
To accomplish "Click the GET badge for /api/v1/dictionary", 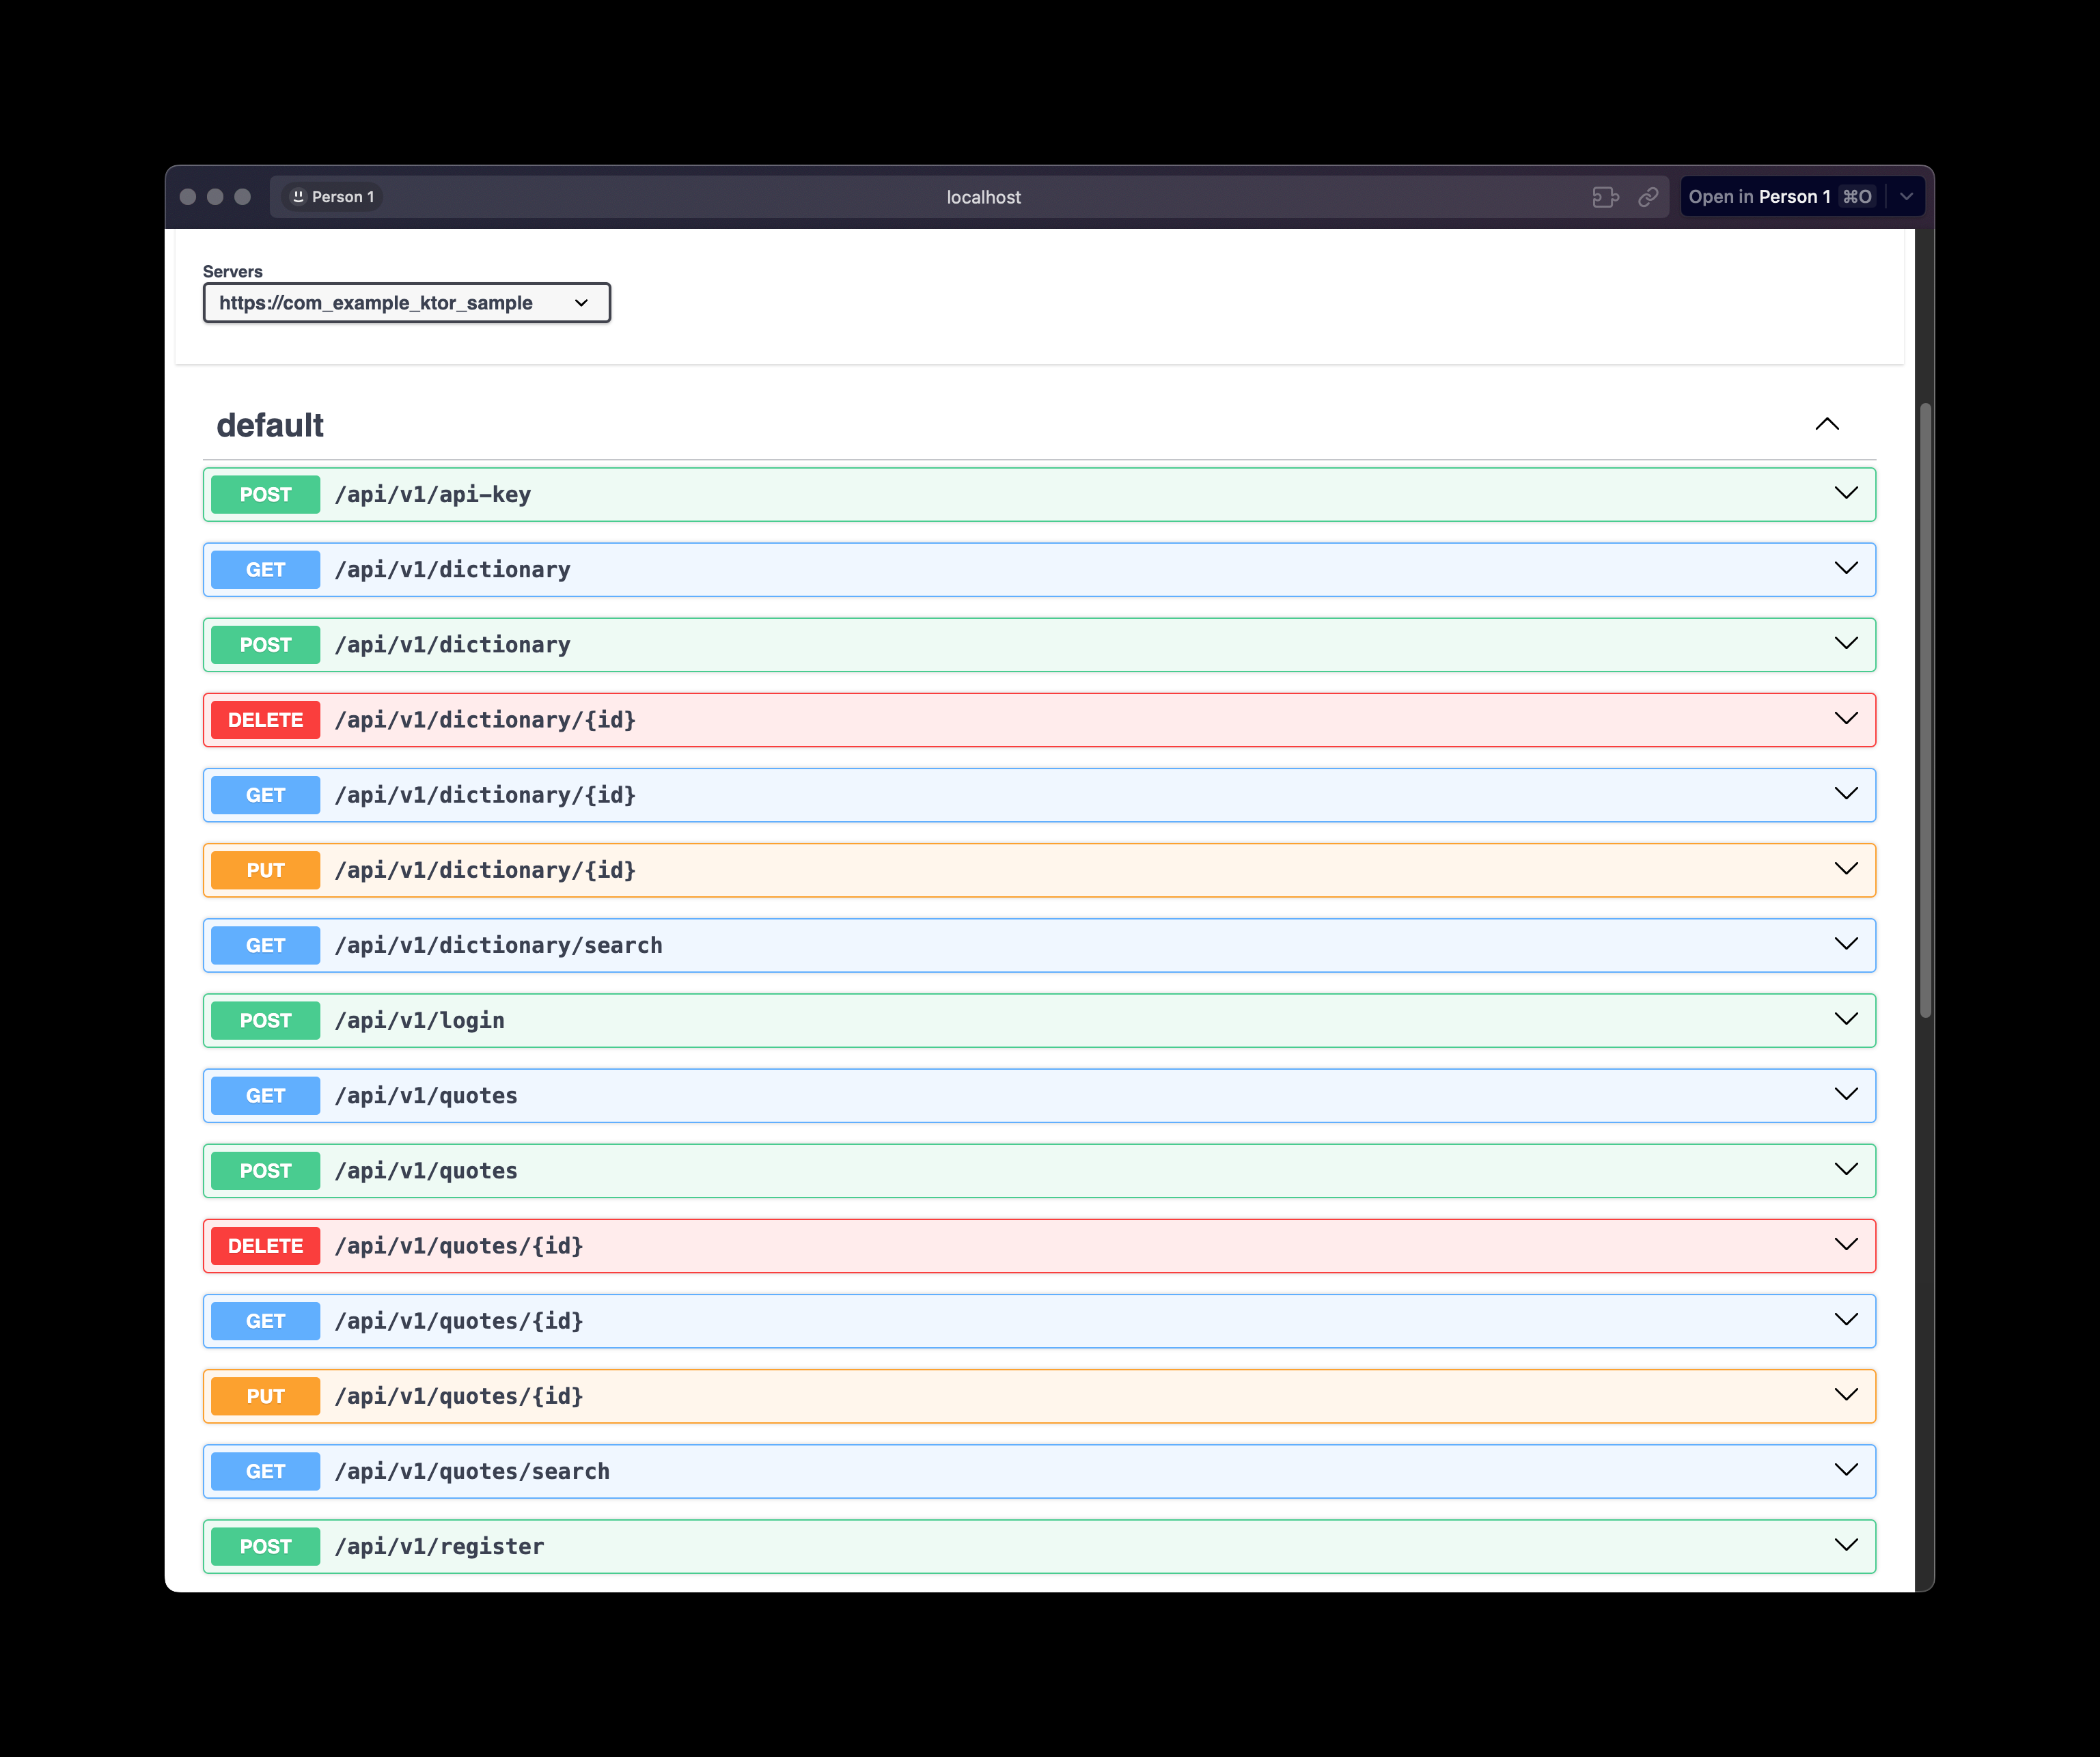I will tap(265, 570).
